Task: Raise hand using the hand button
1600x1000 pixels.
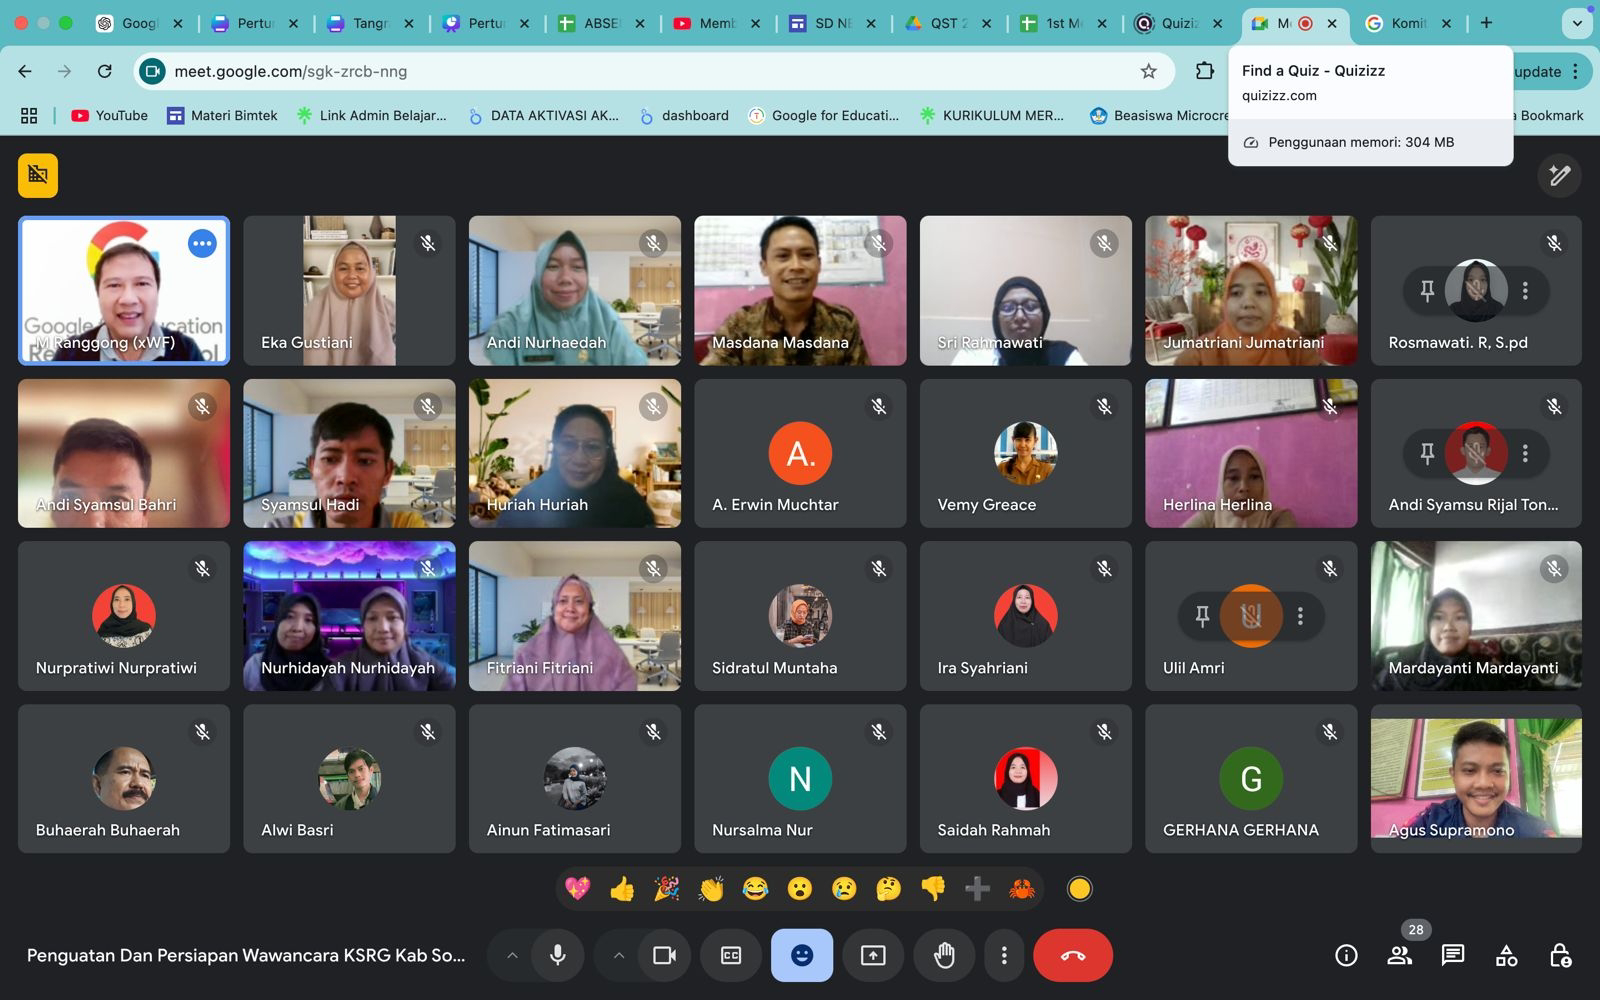Action: coord(944,955)
